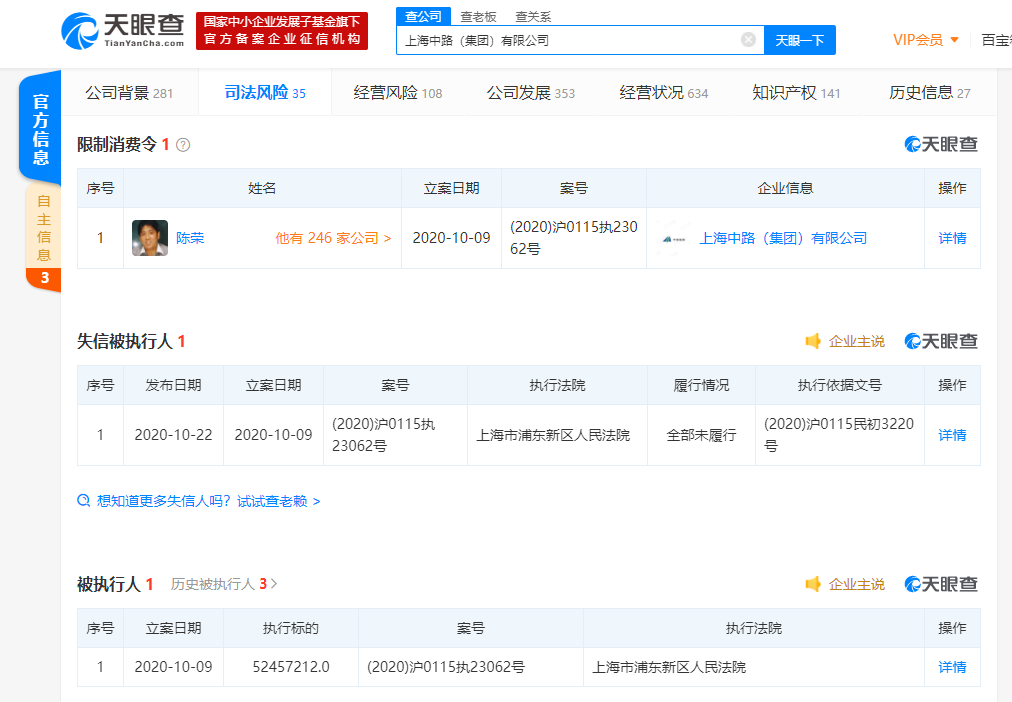
Task: Select the 限制消费令 case number cell
Action: 574,237
